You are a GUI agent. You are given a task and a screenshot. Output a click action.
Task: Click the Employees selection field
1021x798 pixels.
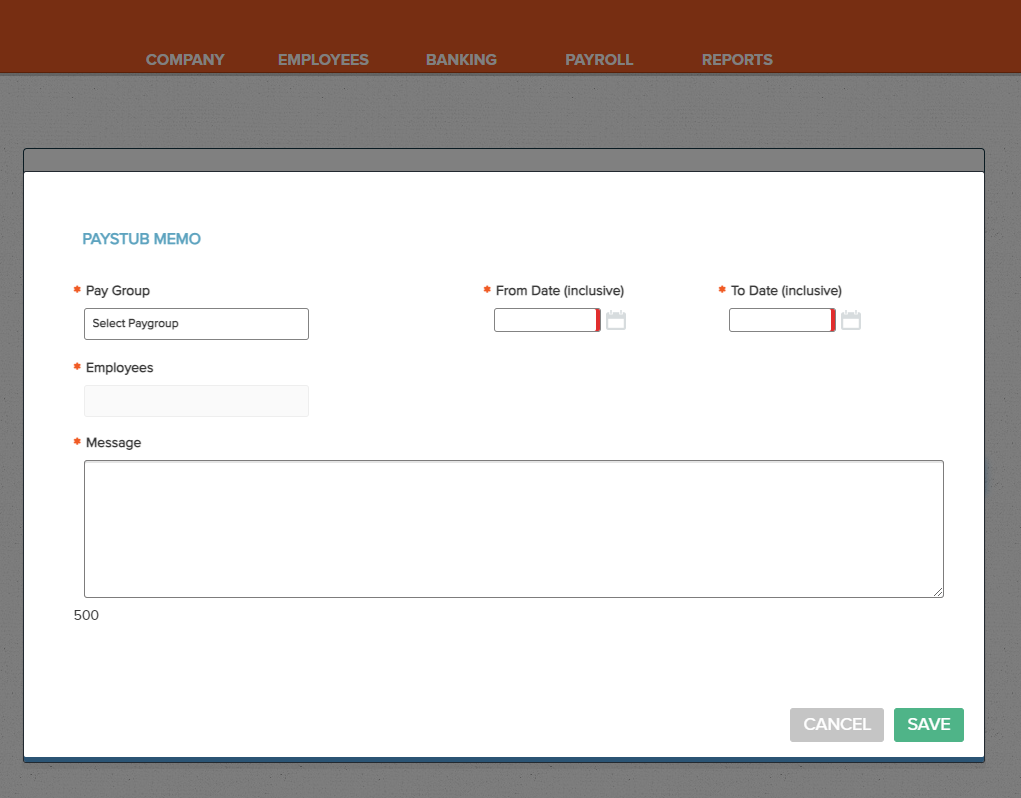click(196, 401)
